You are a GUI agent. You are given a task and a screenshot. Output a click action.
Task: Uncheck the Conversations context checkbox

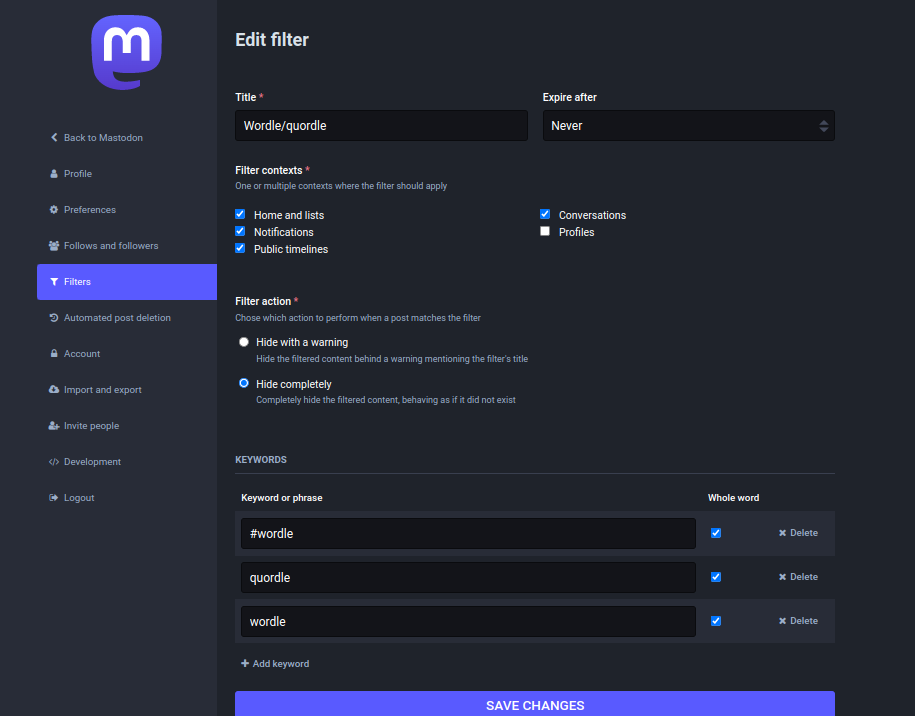point(545,214)
